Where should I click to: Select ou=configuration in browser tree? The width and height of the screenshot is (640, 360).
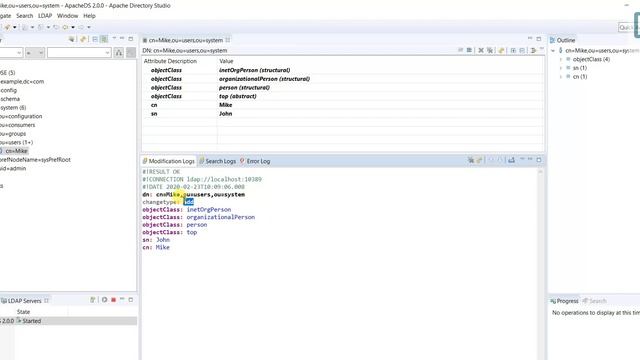pyautogui.click(x=21, y=116)
